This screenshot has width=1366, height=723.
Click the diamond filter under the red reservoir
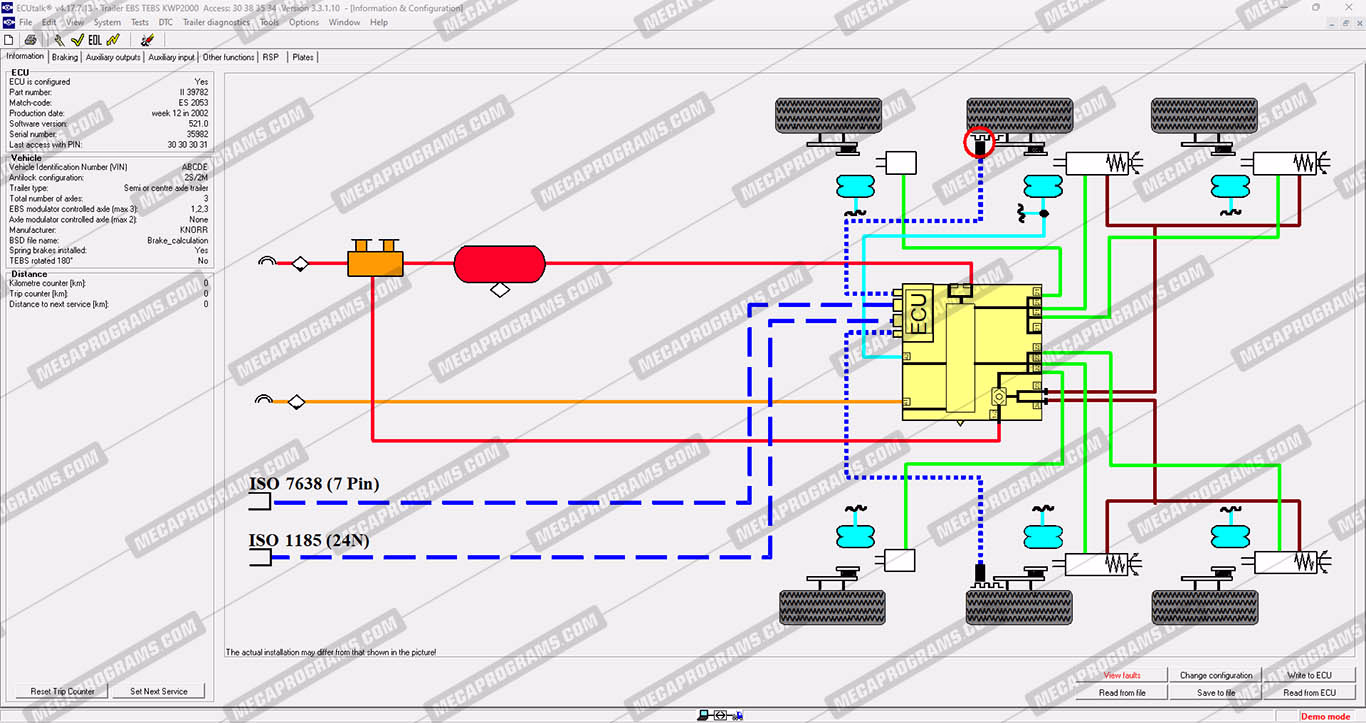[x=500, y=290]
